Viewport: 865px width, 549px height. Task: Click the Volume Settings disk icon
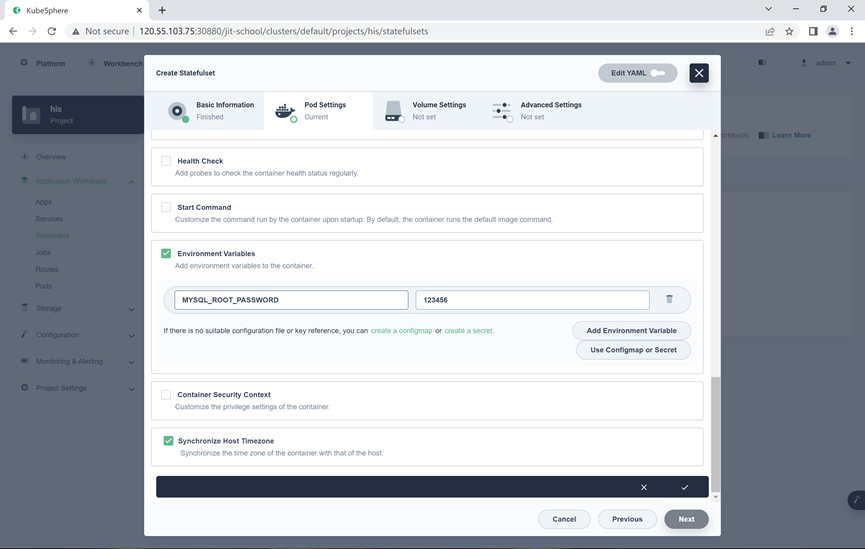[x=394, y=111]
